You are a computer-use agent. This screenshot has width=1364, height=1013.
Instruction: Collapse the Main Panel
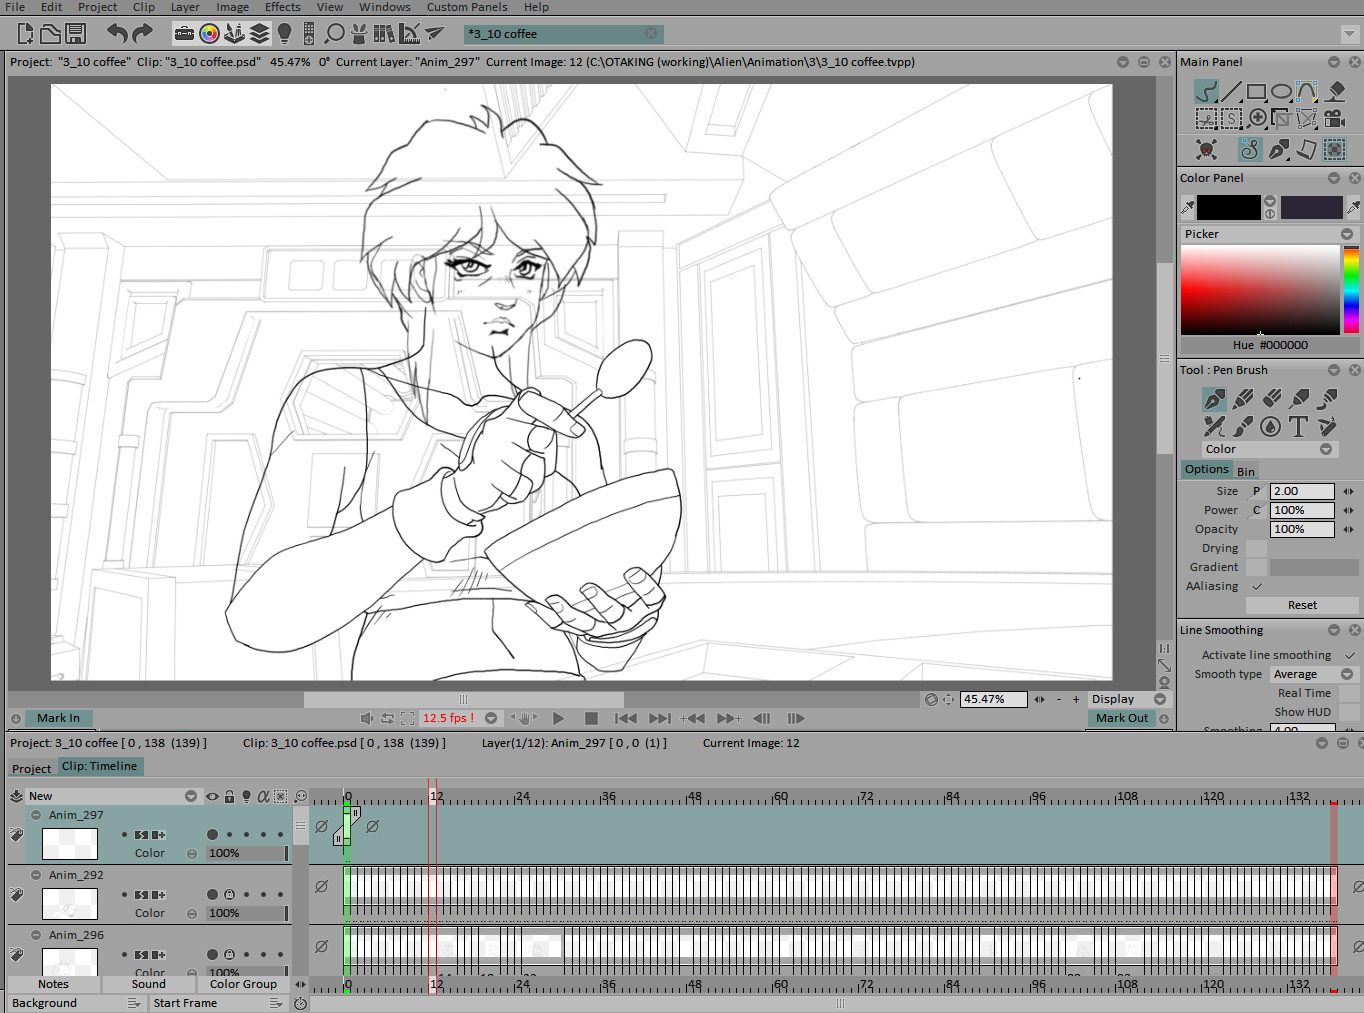click(1334, 62)
